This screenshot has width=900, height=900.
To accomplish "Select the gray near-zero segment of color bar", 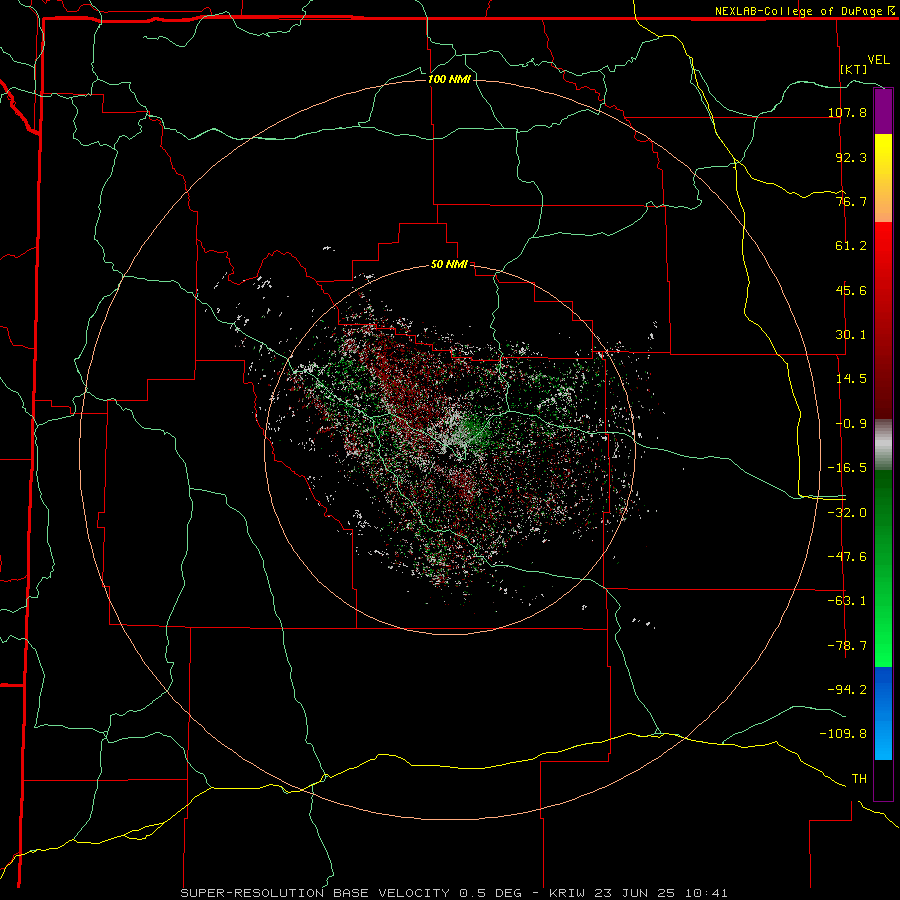I will (883, 444).
